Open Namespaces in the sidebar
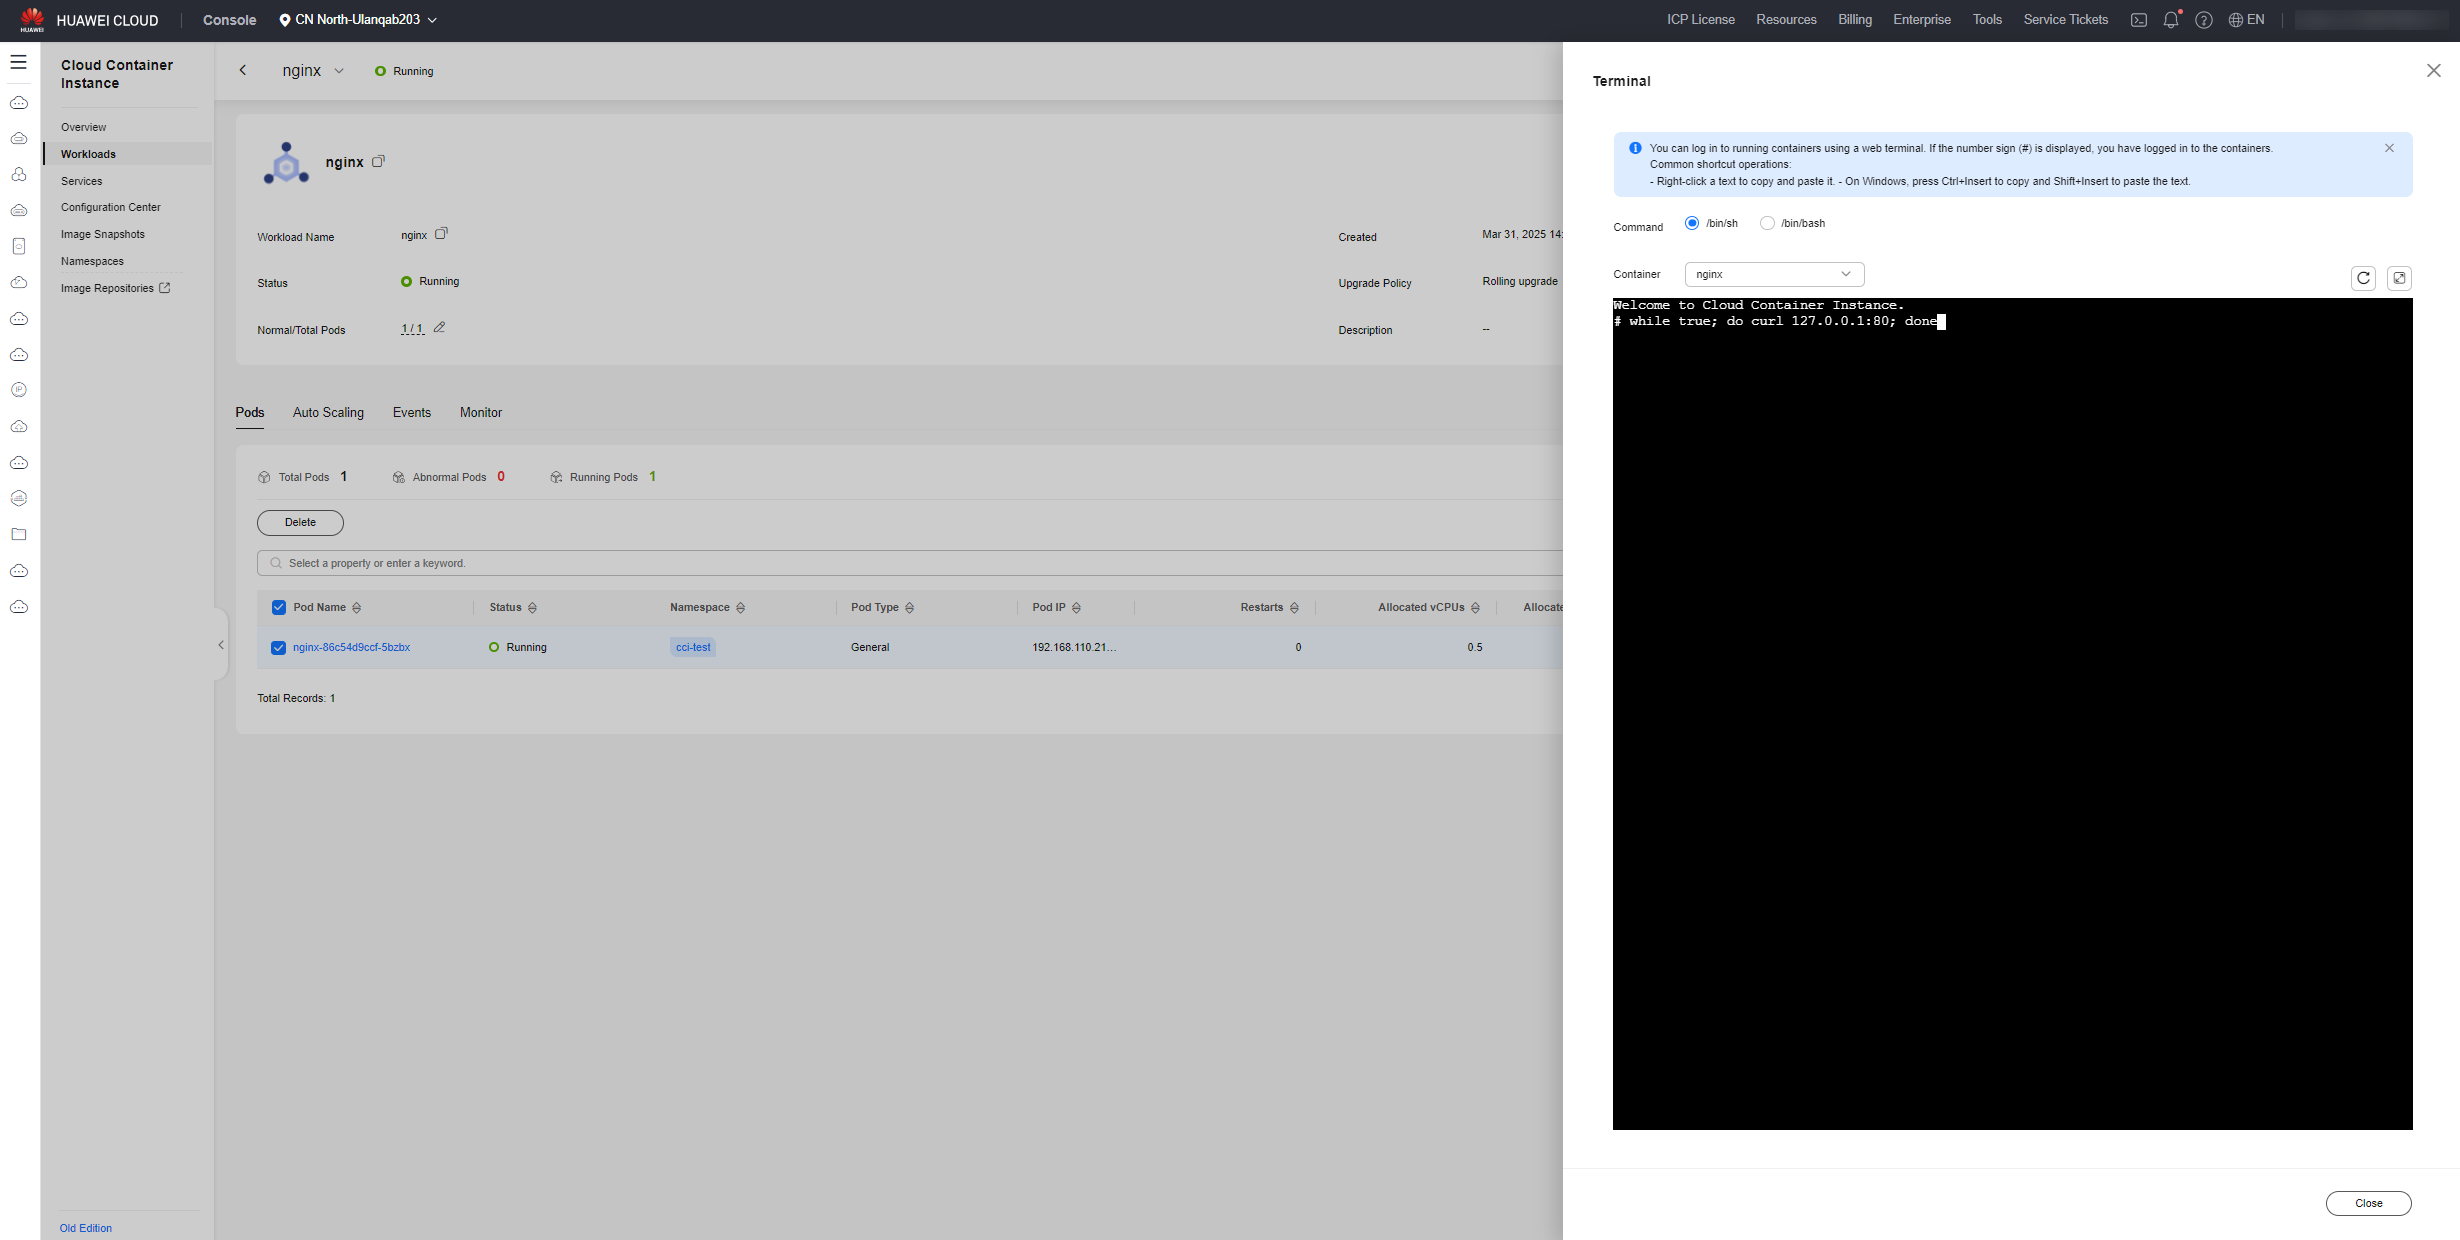The image size is (2460, 1240). 93,261
